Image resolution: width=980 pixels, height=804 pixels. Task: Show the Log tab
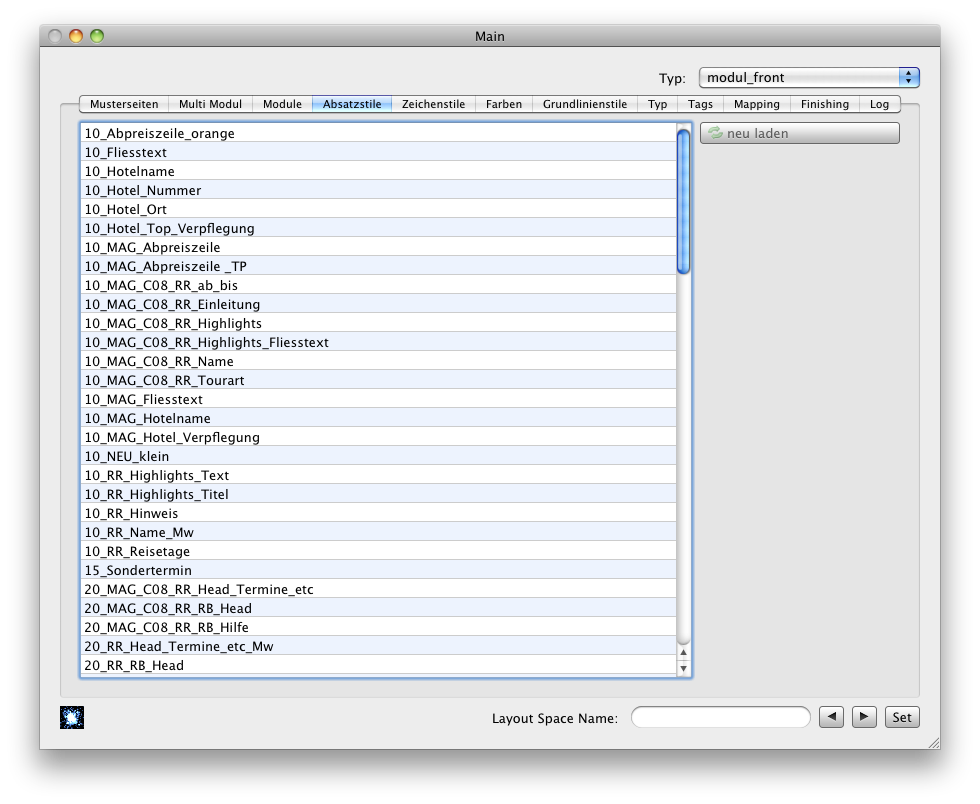[x=879, y=104]
